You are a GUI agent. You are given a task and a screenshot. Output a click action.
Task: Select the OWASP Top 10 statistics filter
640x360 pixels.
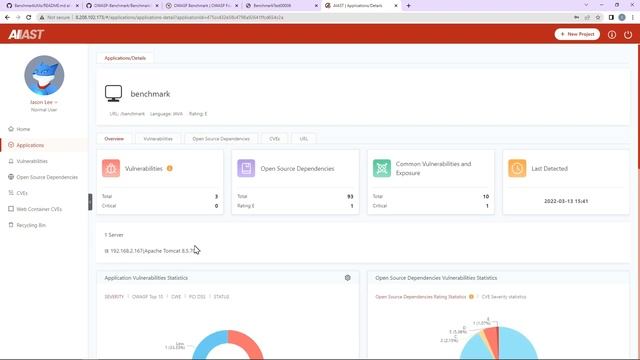click(x=147, y=297)
